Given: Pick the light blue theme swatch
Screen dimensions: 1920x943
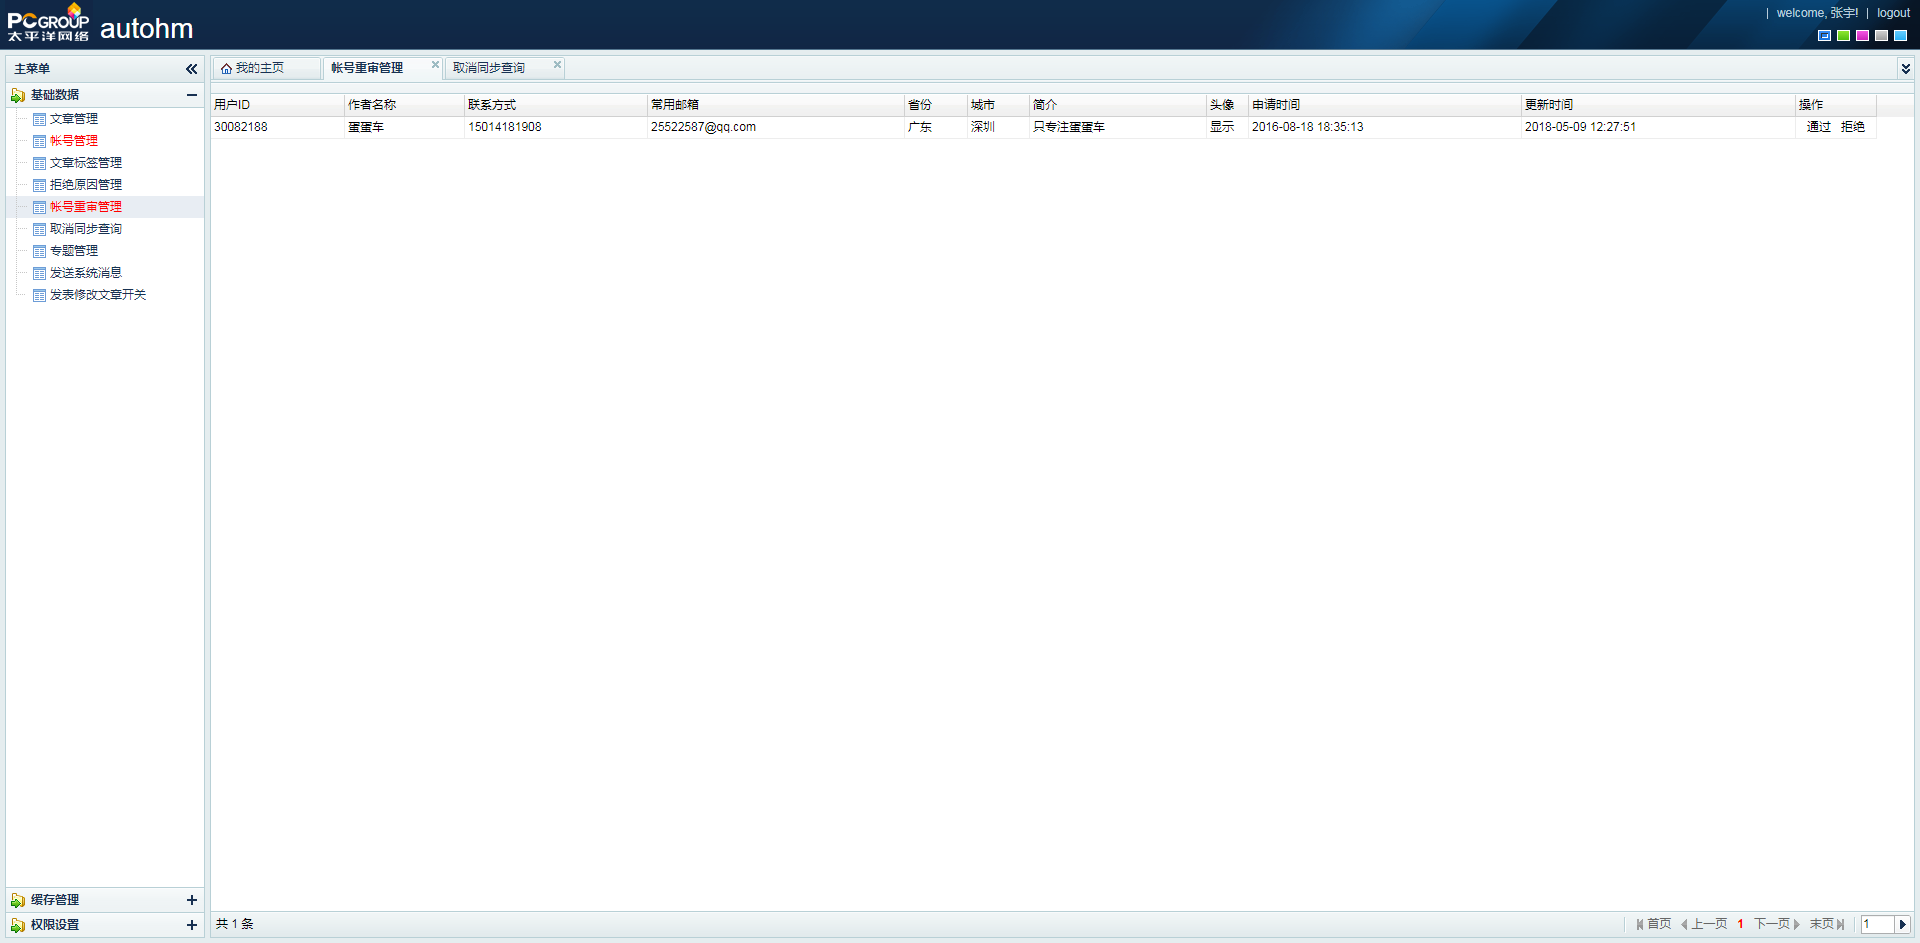Looking at the screenshot, I should coord(1900,36).
